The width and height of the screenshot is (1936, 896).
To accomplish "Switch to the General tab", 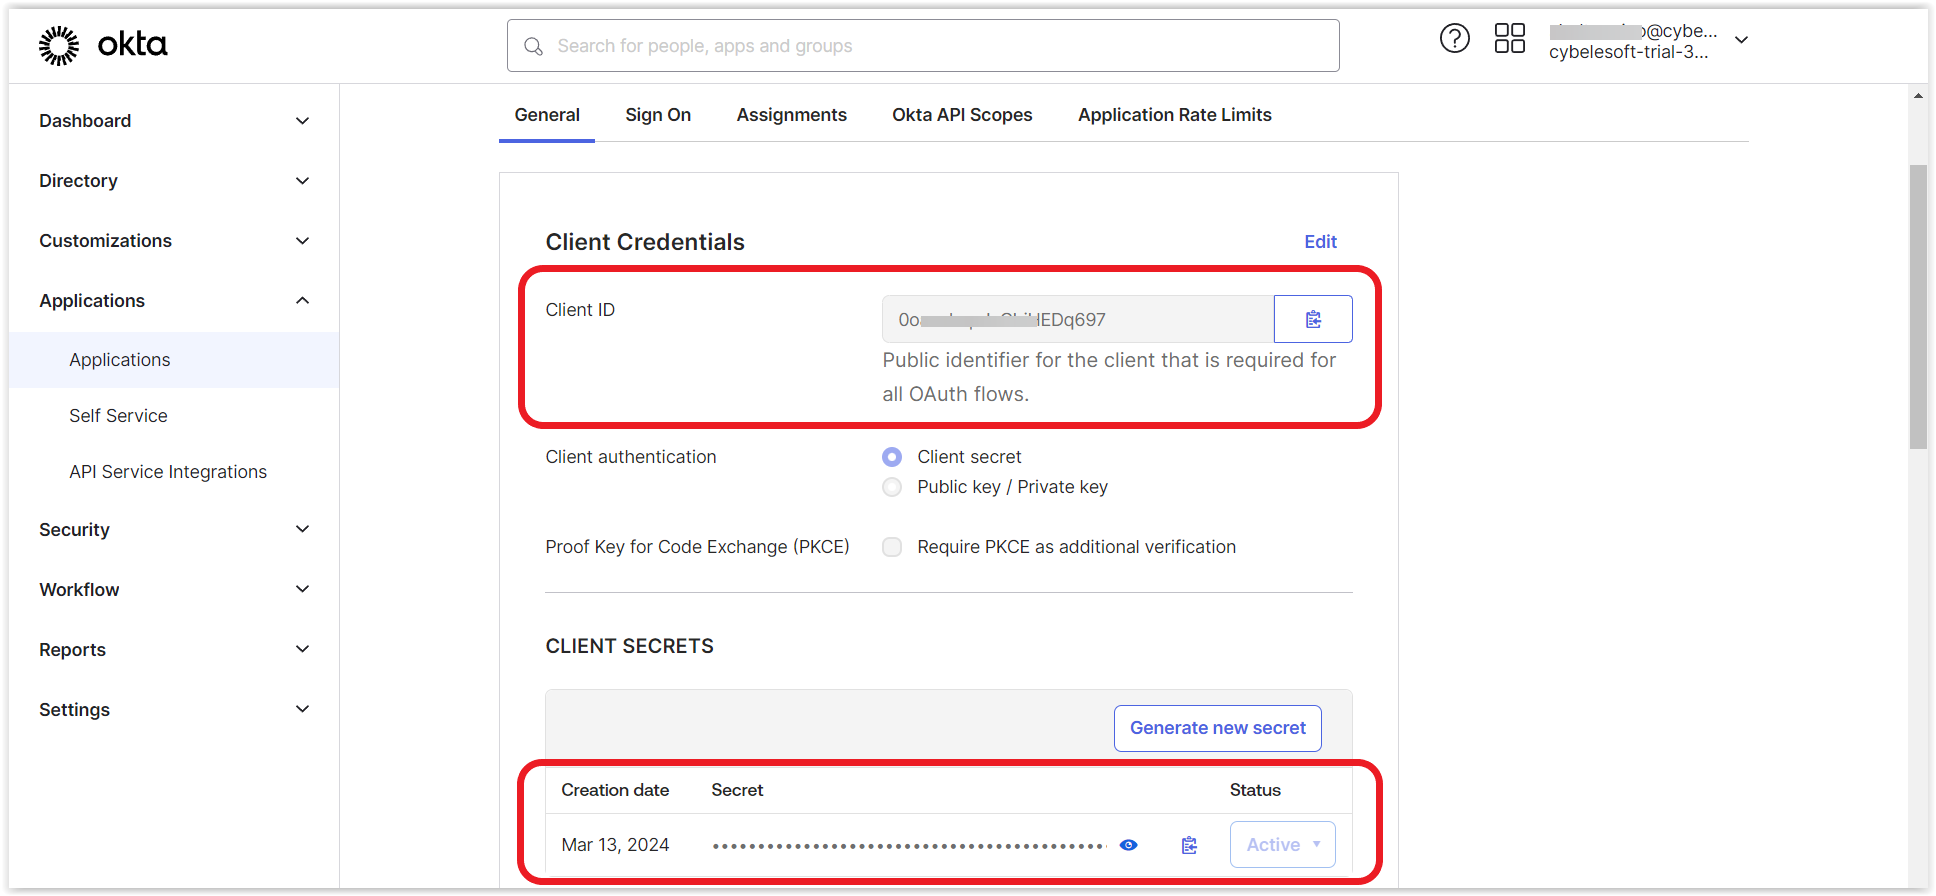I will [x=547, y=115].
